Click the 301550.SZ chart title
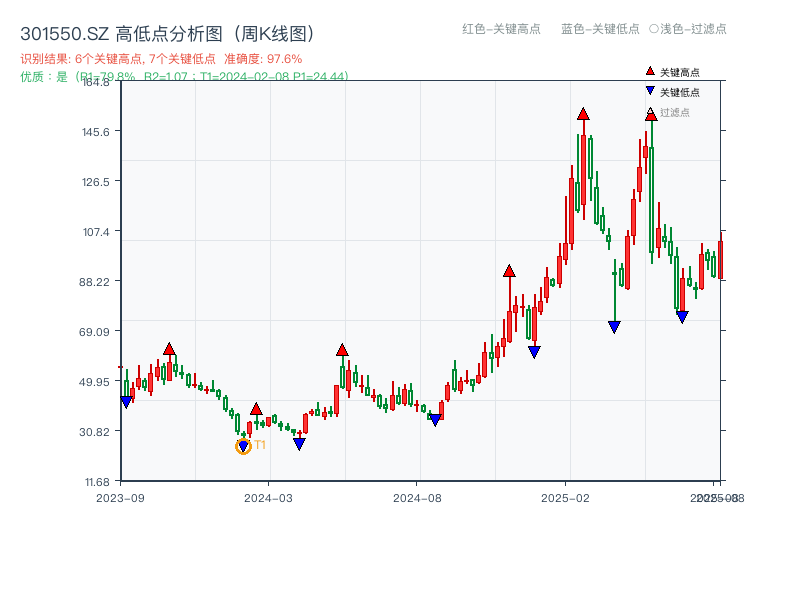 [166, 31]
